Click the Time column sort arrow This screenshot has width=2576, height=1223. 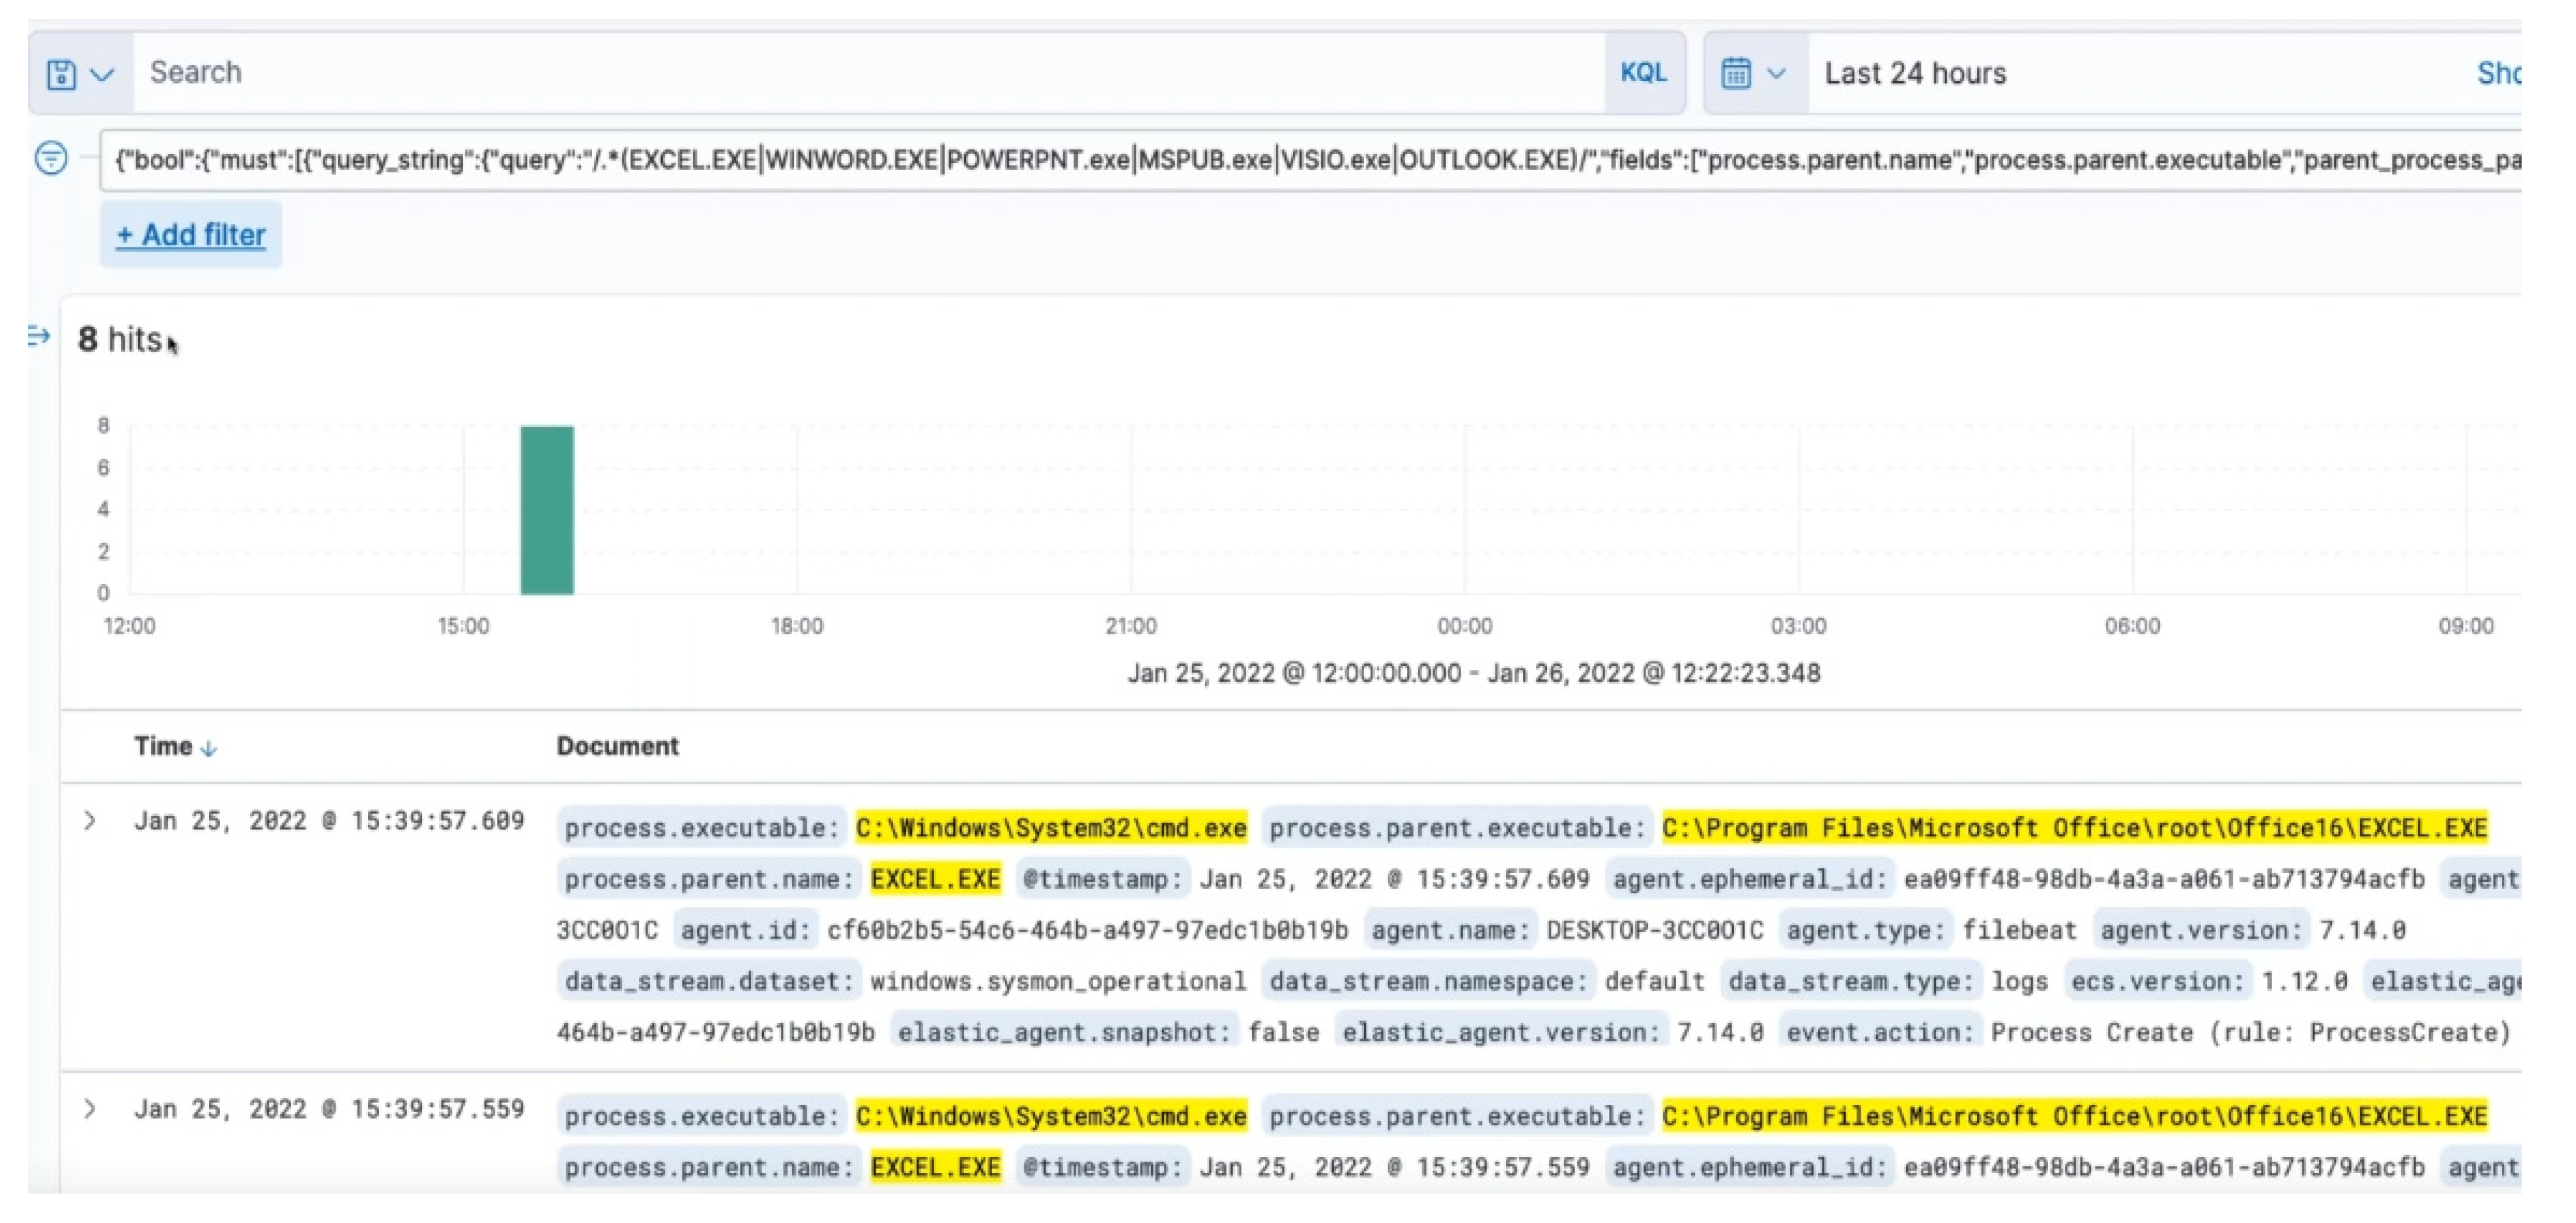pos(209,748)
